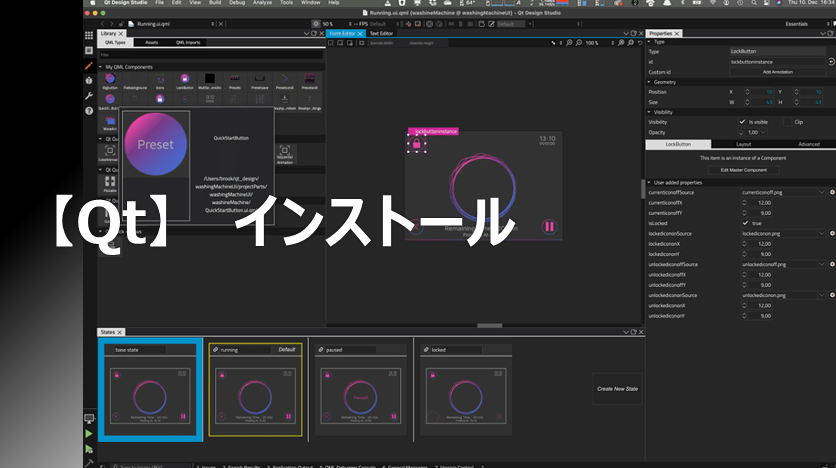Image resolution: width=836 pixels, height=468 pixels.
Task: Collapse My QML Components section
Action: click(100, 67)
